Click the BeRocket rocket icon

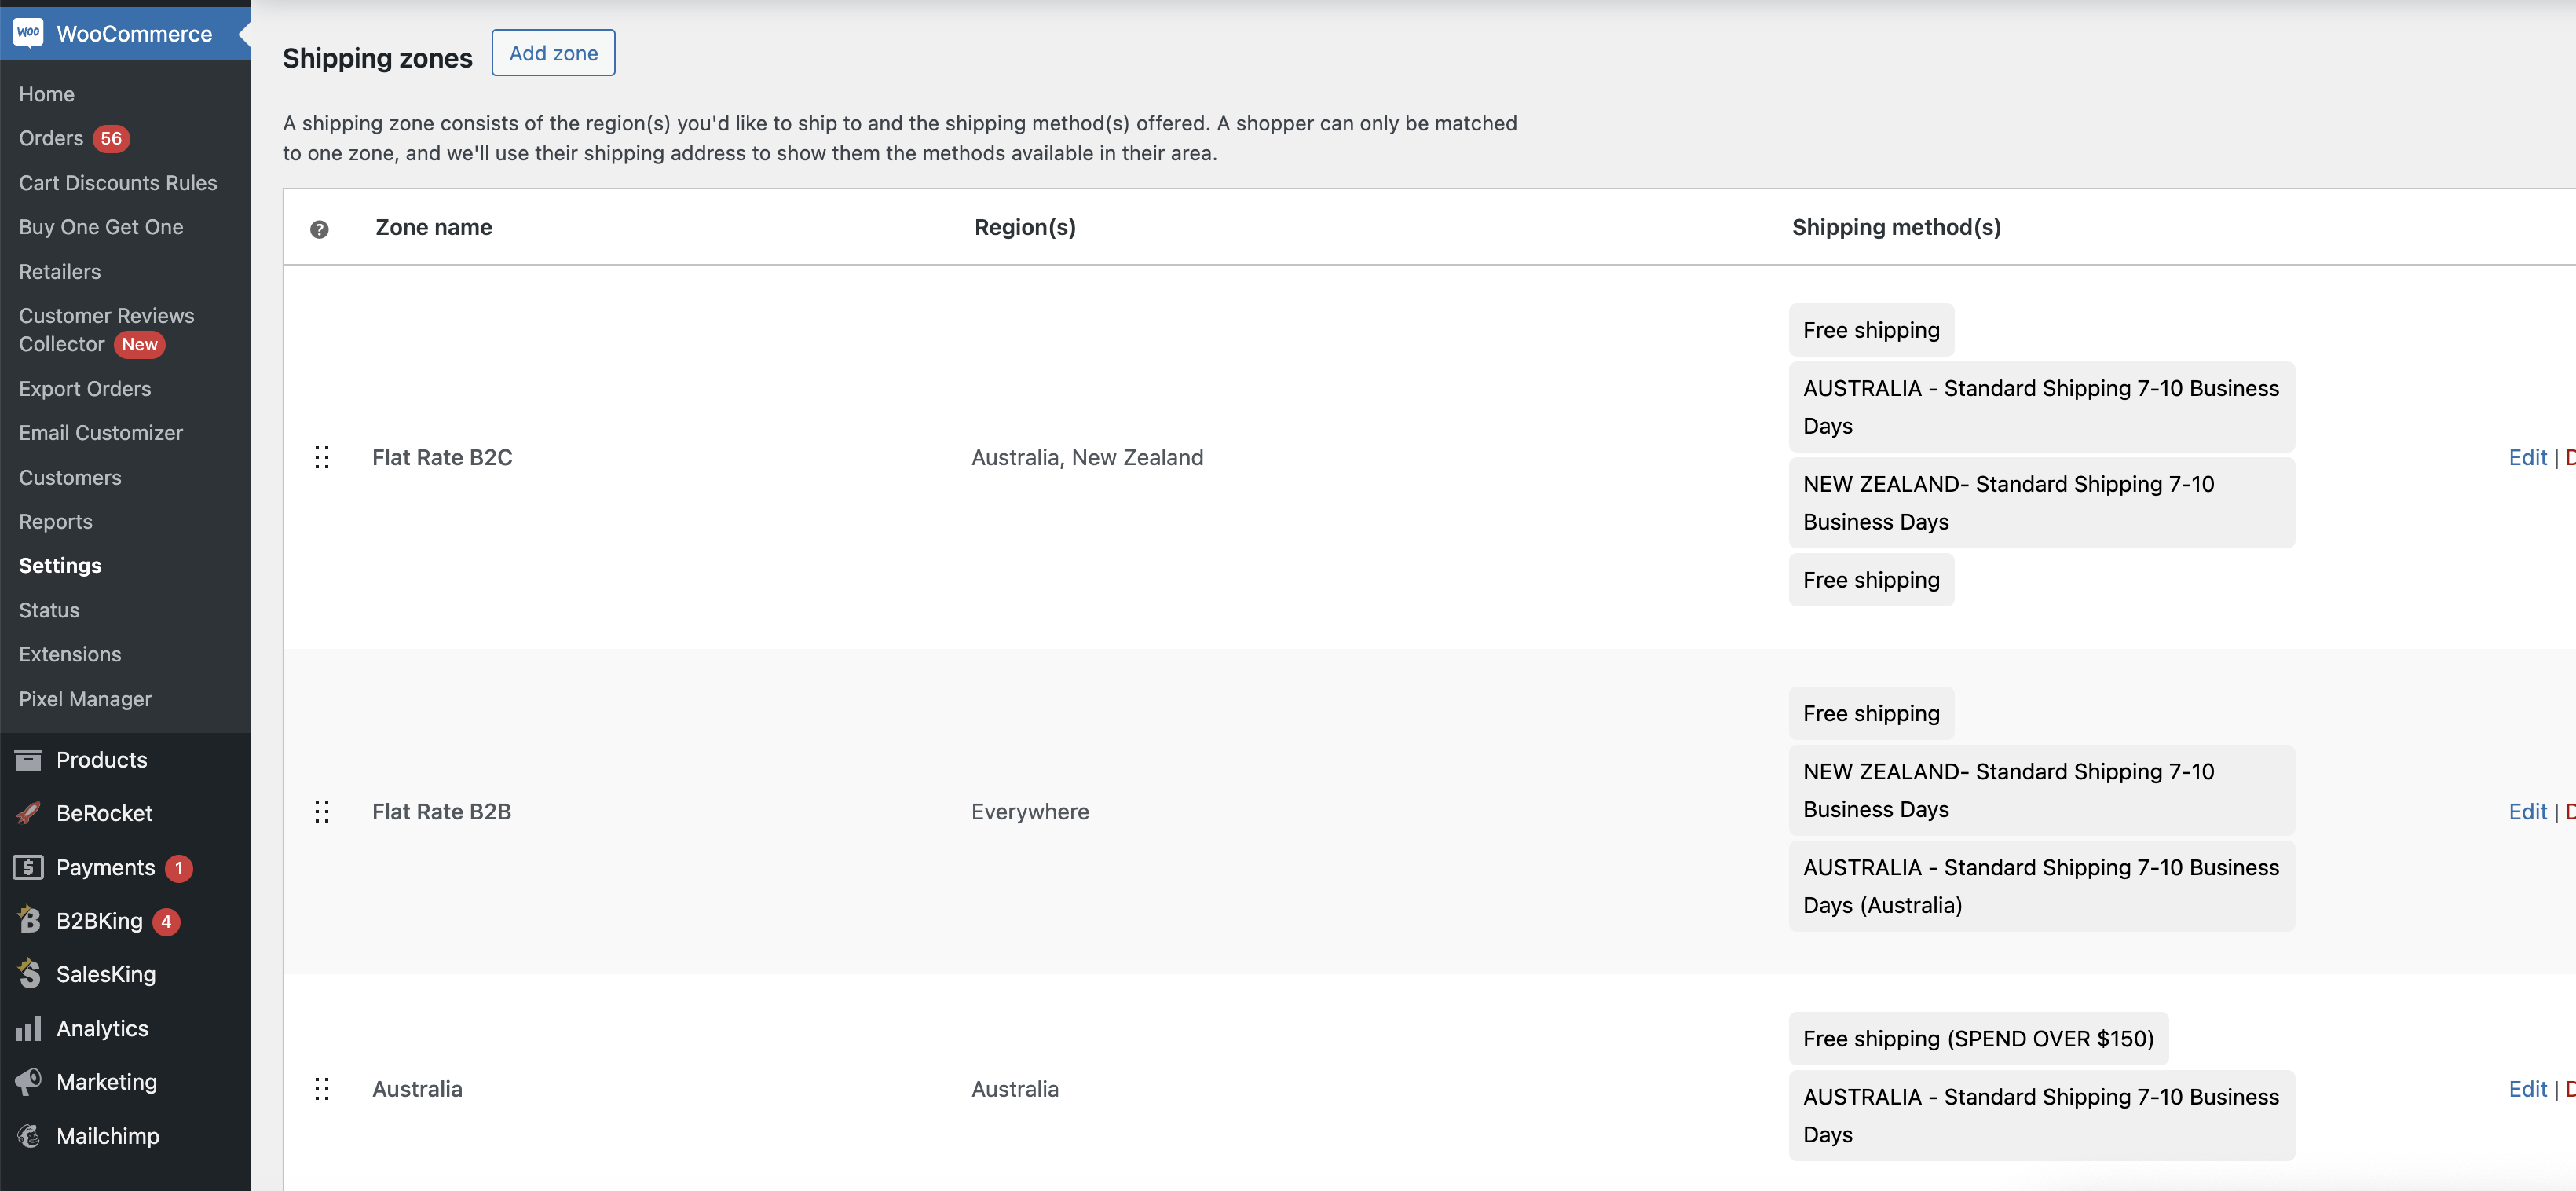tap(28, 813)
